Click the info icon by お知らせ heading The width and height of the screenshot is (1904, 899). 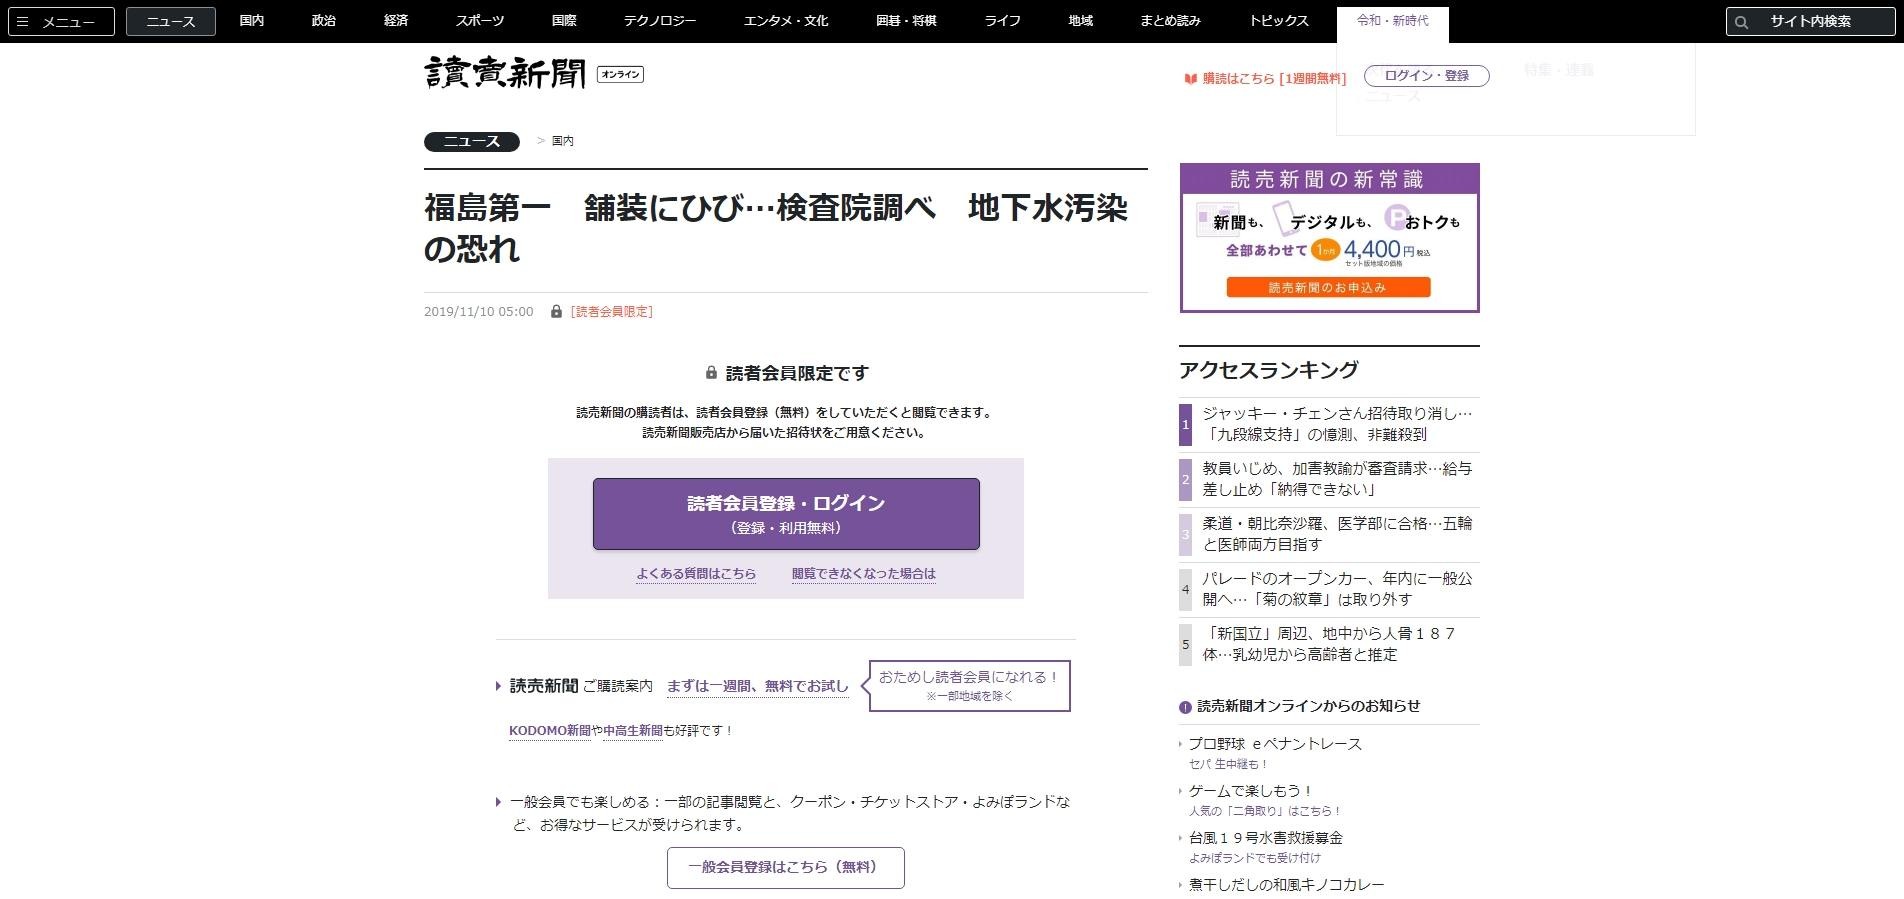1185,707
